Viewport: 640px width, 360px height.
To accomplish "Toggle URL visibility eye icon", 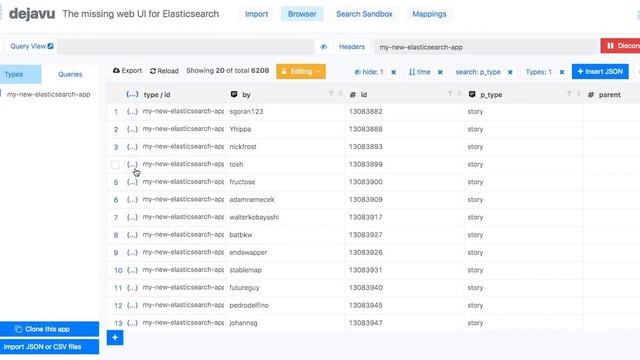I will 324,47.
